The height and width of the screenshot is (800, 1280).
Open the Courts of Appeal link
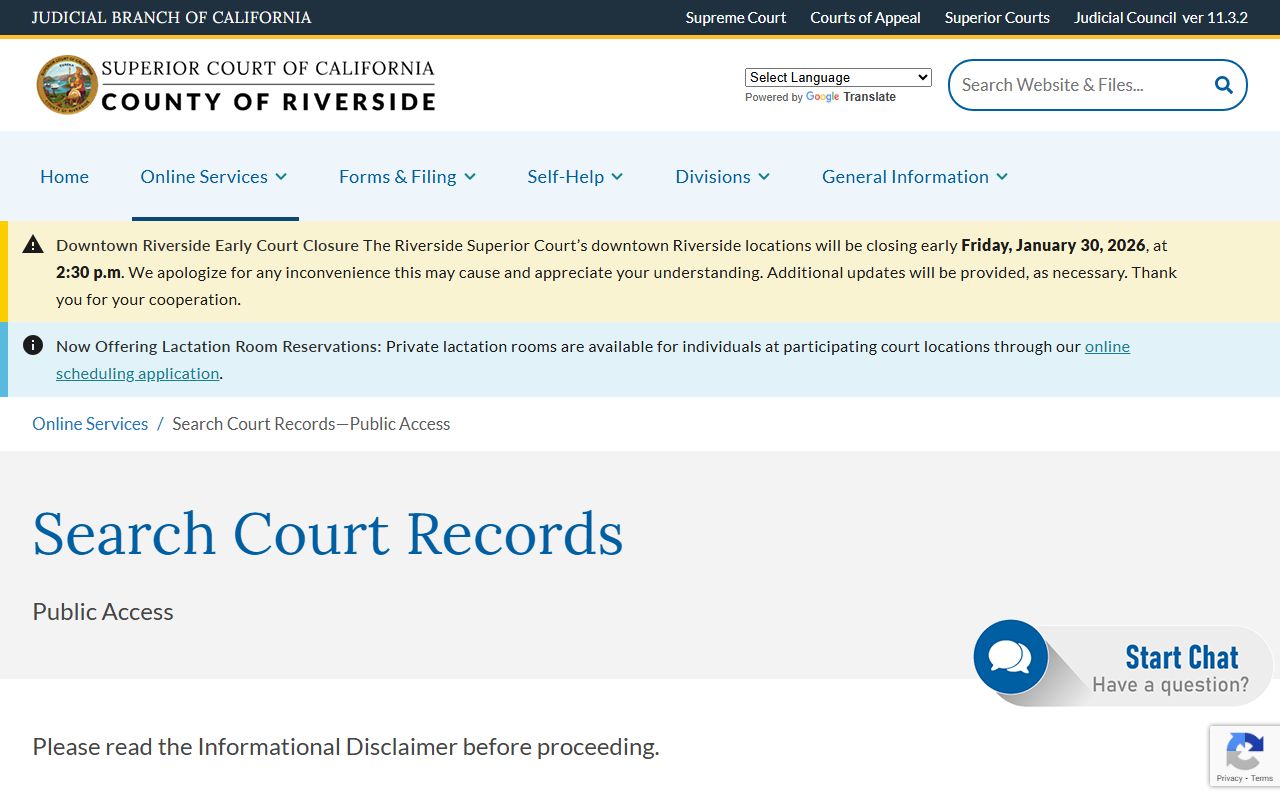(x=865, y=17)
